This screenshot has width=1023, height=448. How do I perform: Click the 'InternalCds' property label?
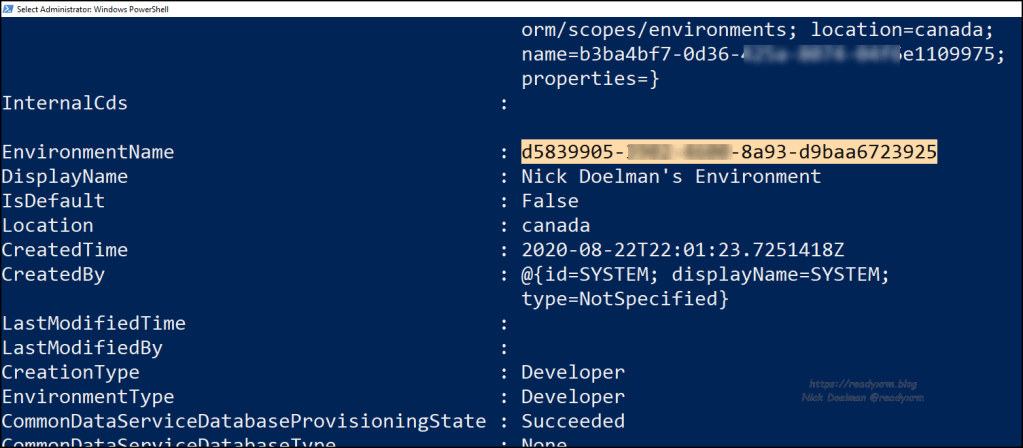[65, 103]
